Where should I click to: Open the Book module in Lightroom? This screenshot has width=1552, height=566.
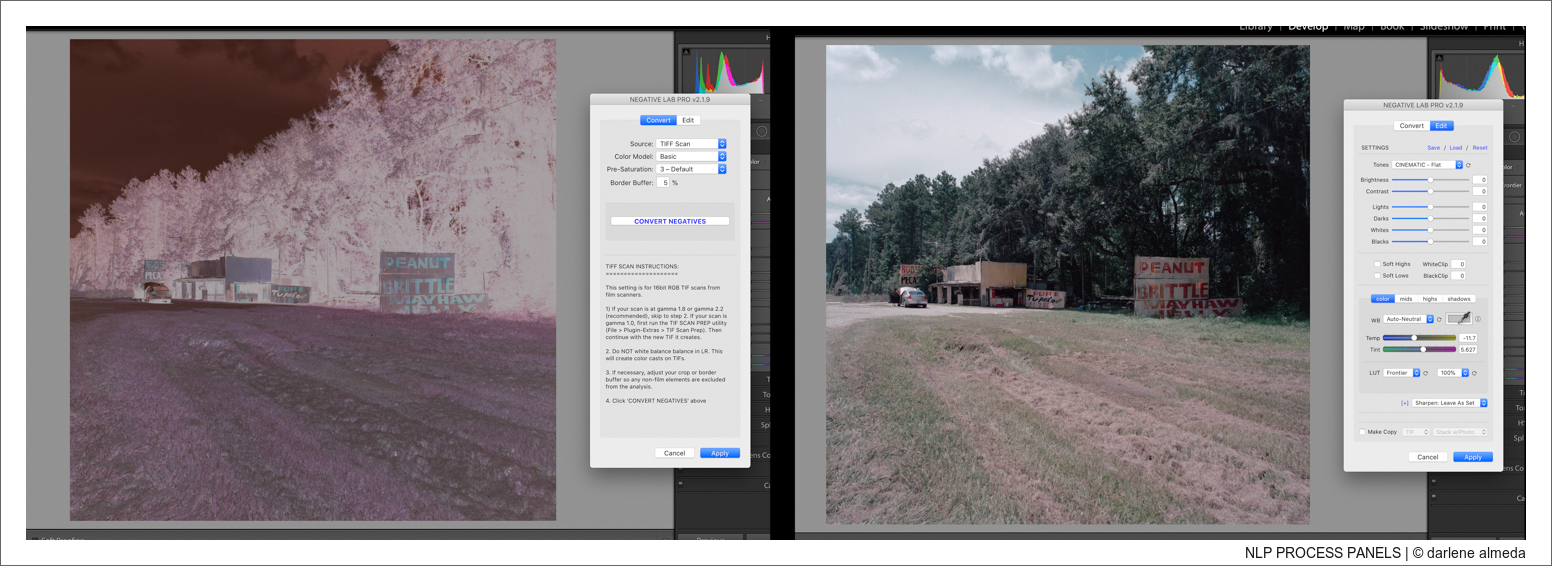[x=1392, y=27]
